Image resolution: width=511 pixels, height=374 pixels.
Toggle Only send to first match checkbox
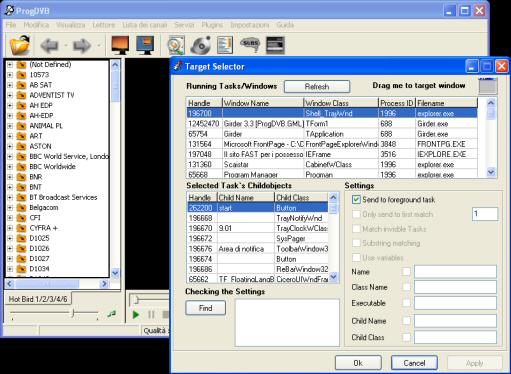(356, 214)
